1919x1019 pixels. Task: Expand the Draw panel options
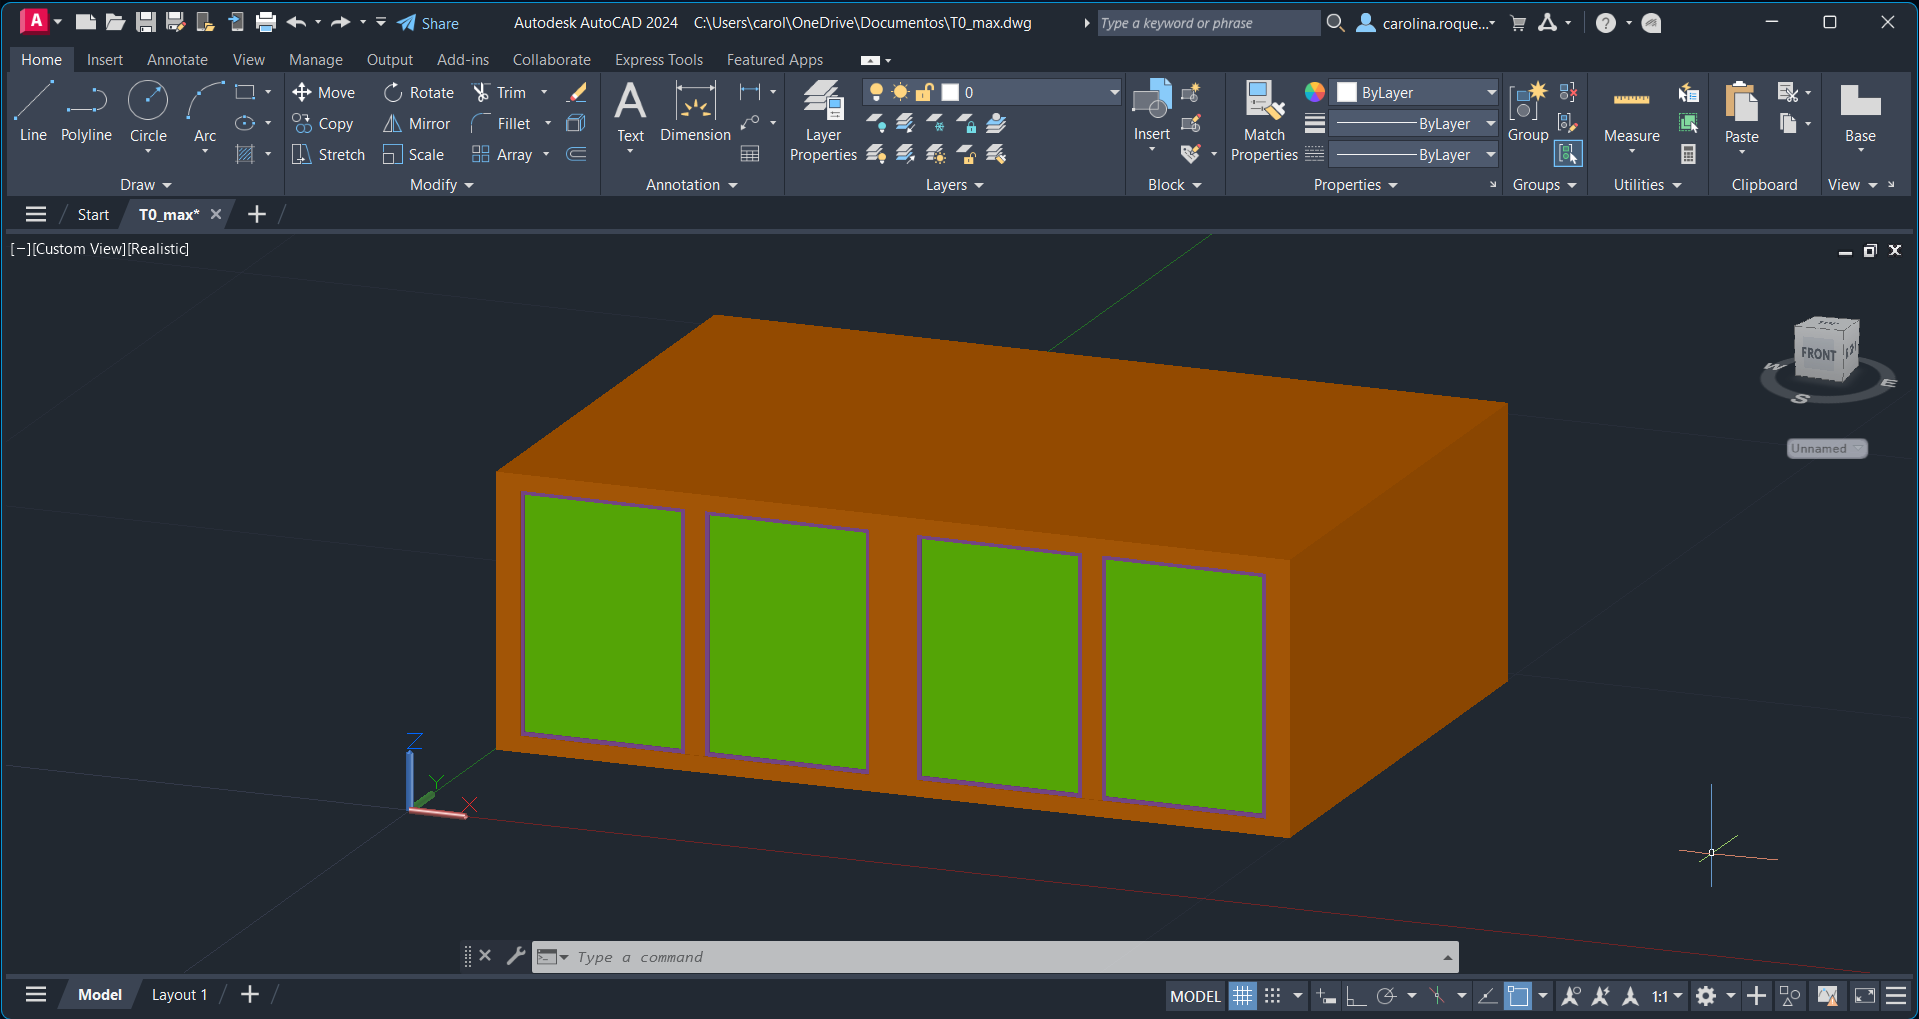[146, 185]
